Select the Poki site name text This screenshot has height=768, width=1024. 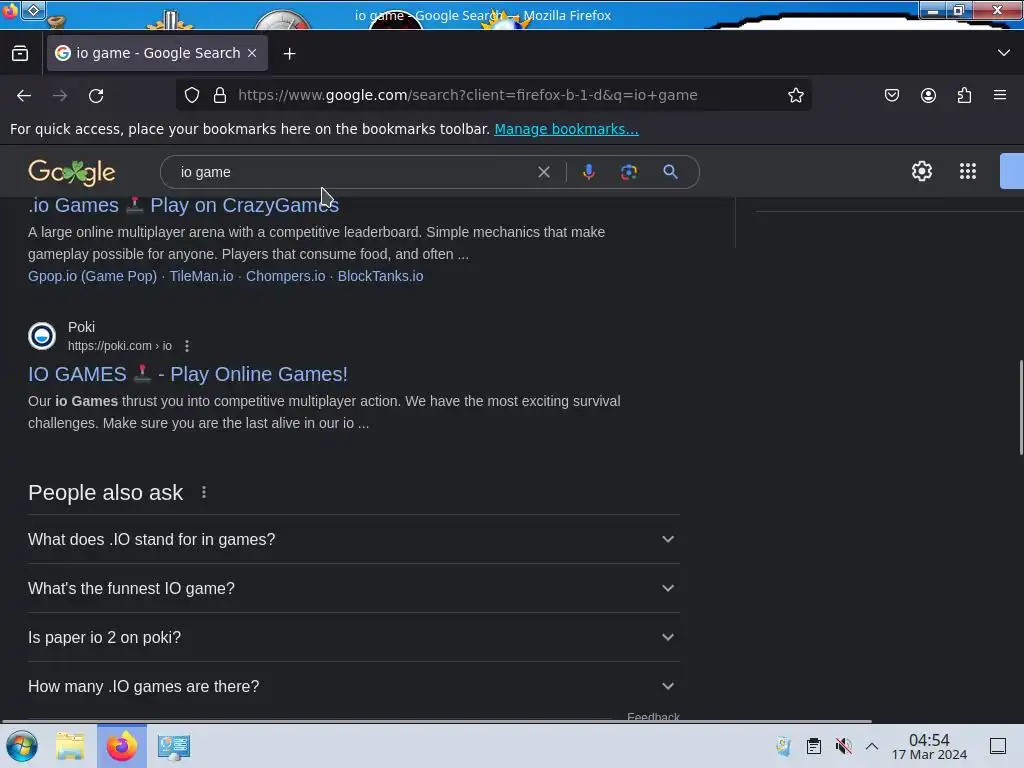(x=81, y=327)
